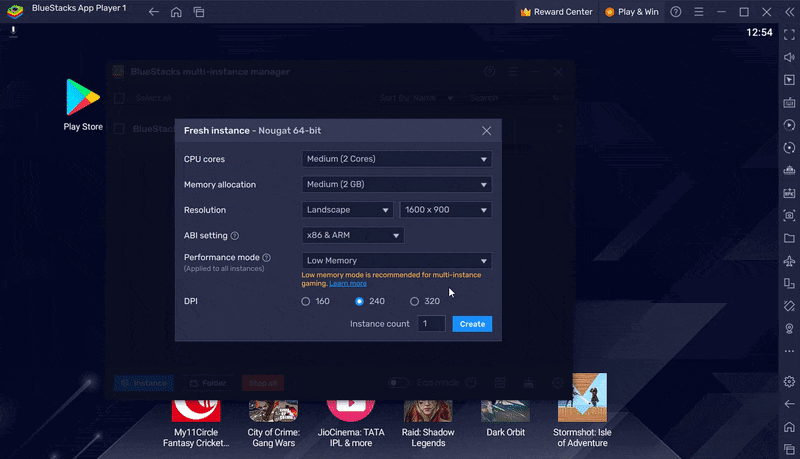Select DPI 240 radio button

[359, 301]
